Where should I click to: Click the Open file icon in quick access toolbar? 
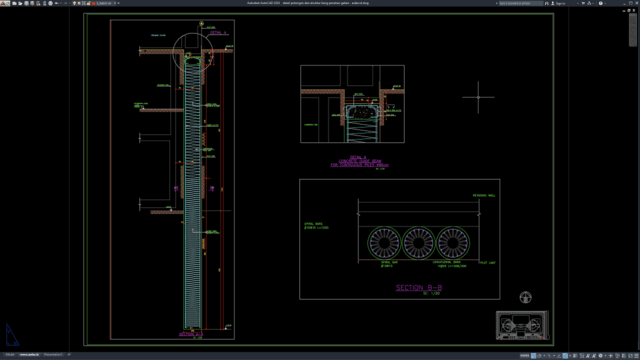pos(20,3)
